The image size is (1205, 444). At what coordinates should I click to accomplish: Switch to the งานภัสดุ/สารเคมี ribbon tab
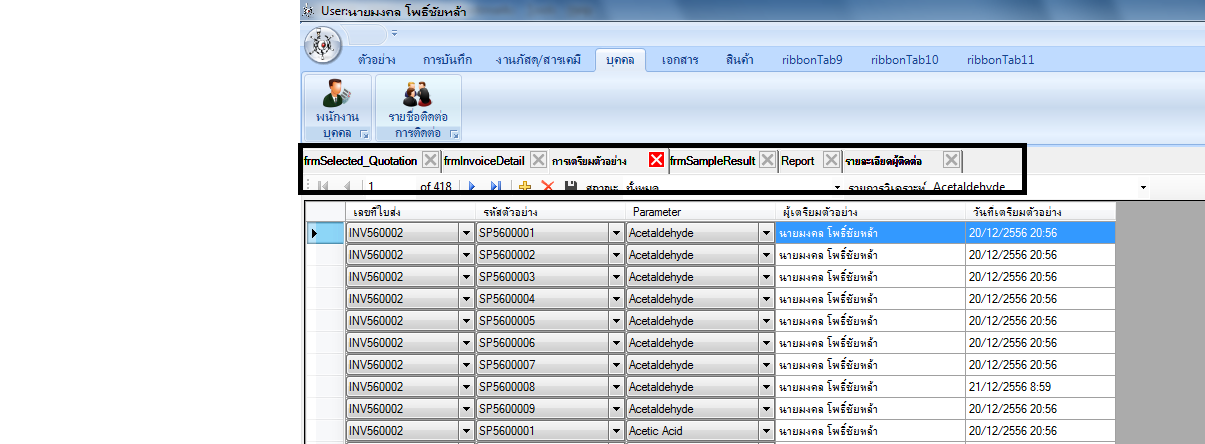pyautogui.click(x=538, y=60)
